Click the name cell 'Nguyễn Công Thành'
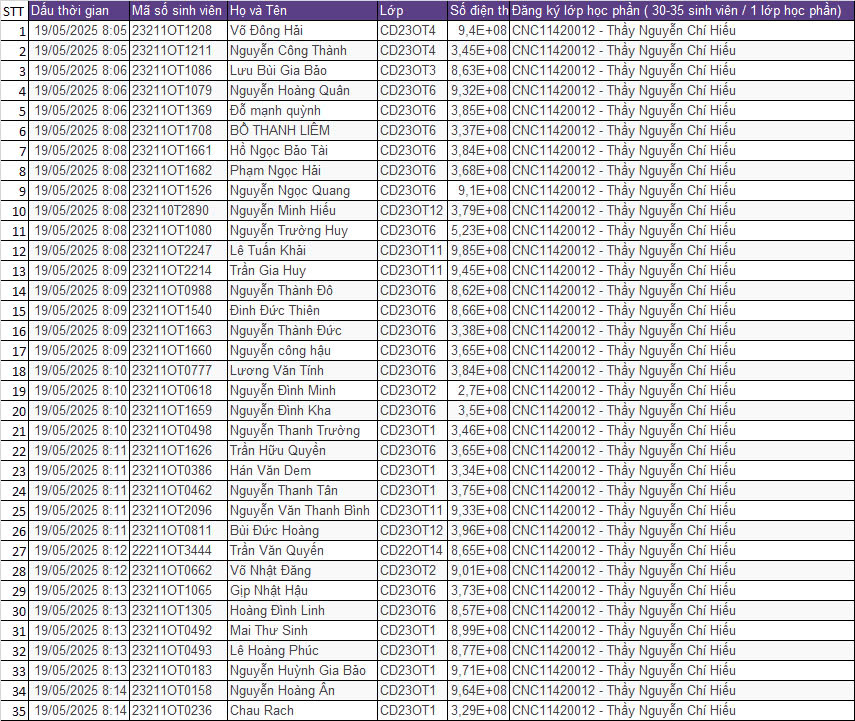This screenshot has width=855, height=721. pyautogui.click(x=302, y=51)
